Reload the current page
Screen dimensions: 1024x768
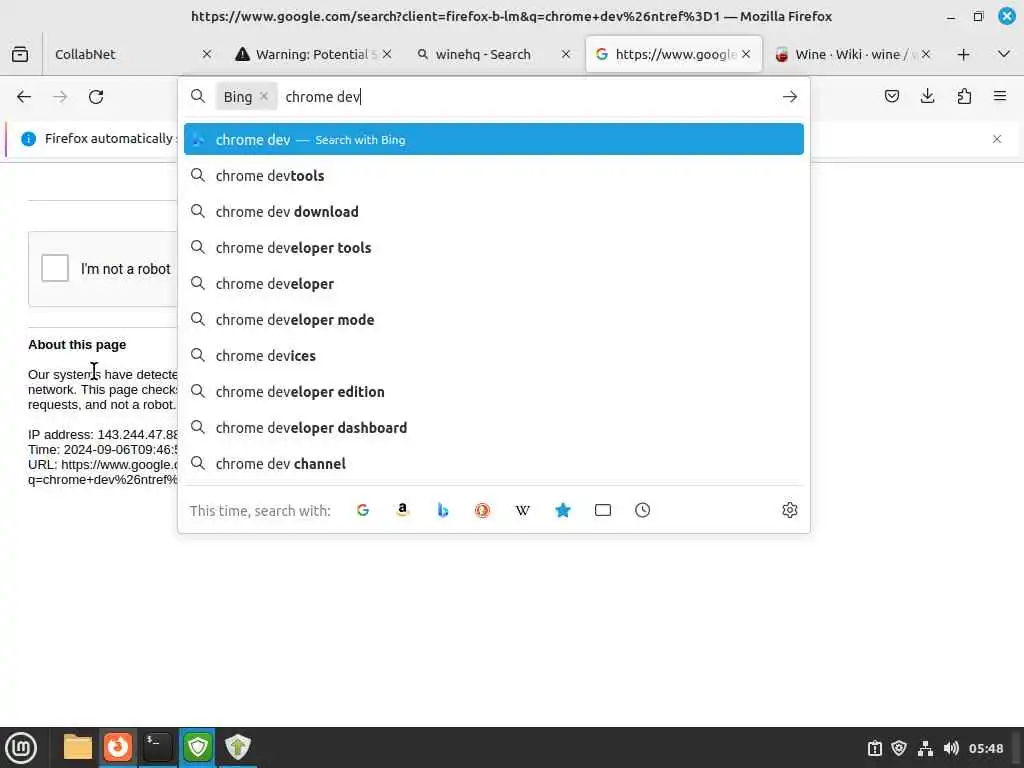(96, 97)
